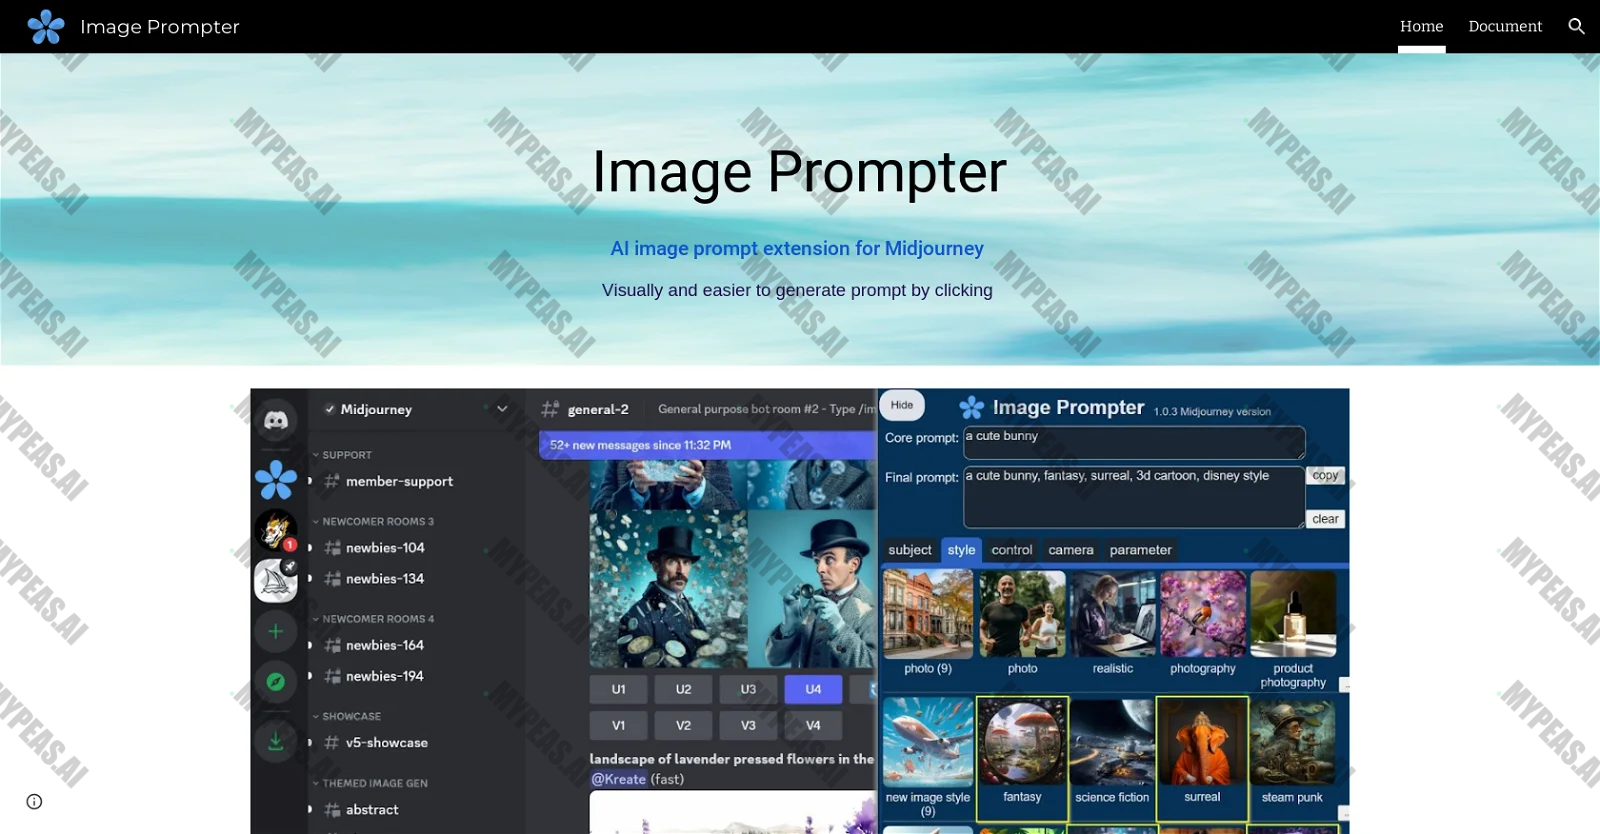The image size is (1600, 834).
Task: Click the U4 upscale button
Action: 813,689
